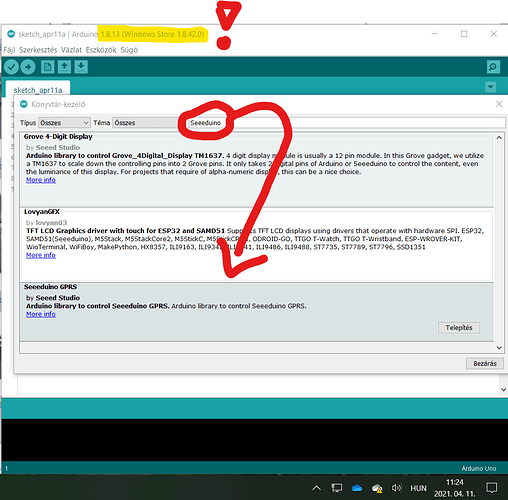
Task: Click the display projection tray icon
Action: (337, 488)
